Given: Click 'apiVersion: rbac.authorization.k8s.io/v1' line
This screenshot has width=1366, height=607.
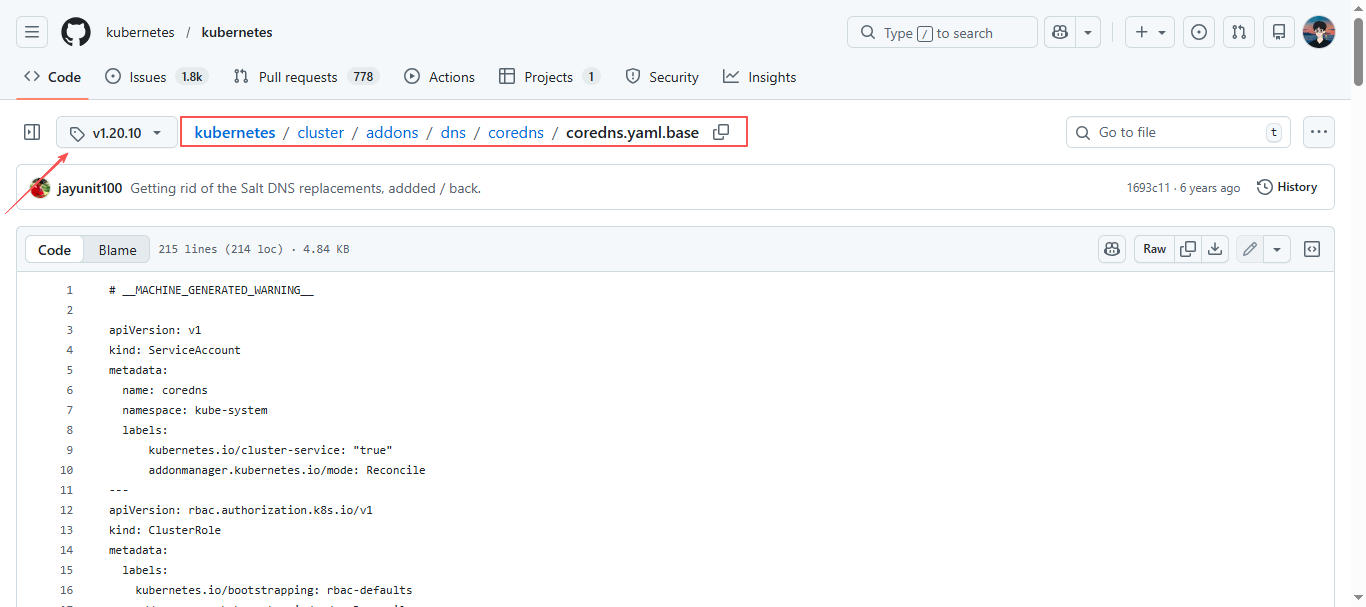Looking at the screenshot, I should [x=241, y=510].
